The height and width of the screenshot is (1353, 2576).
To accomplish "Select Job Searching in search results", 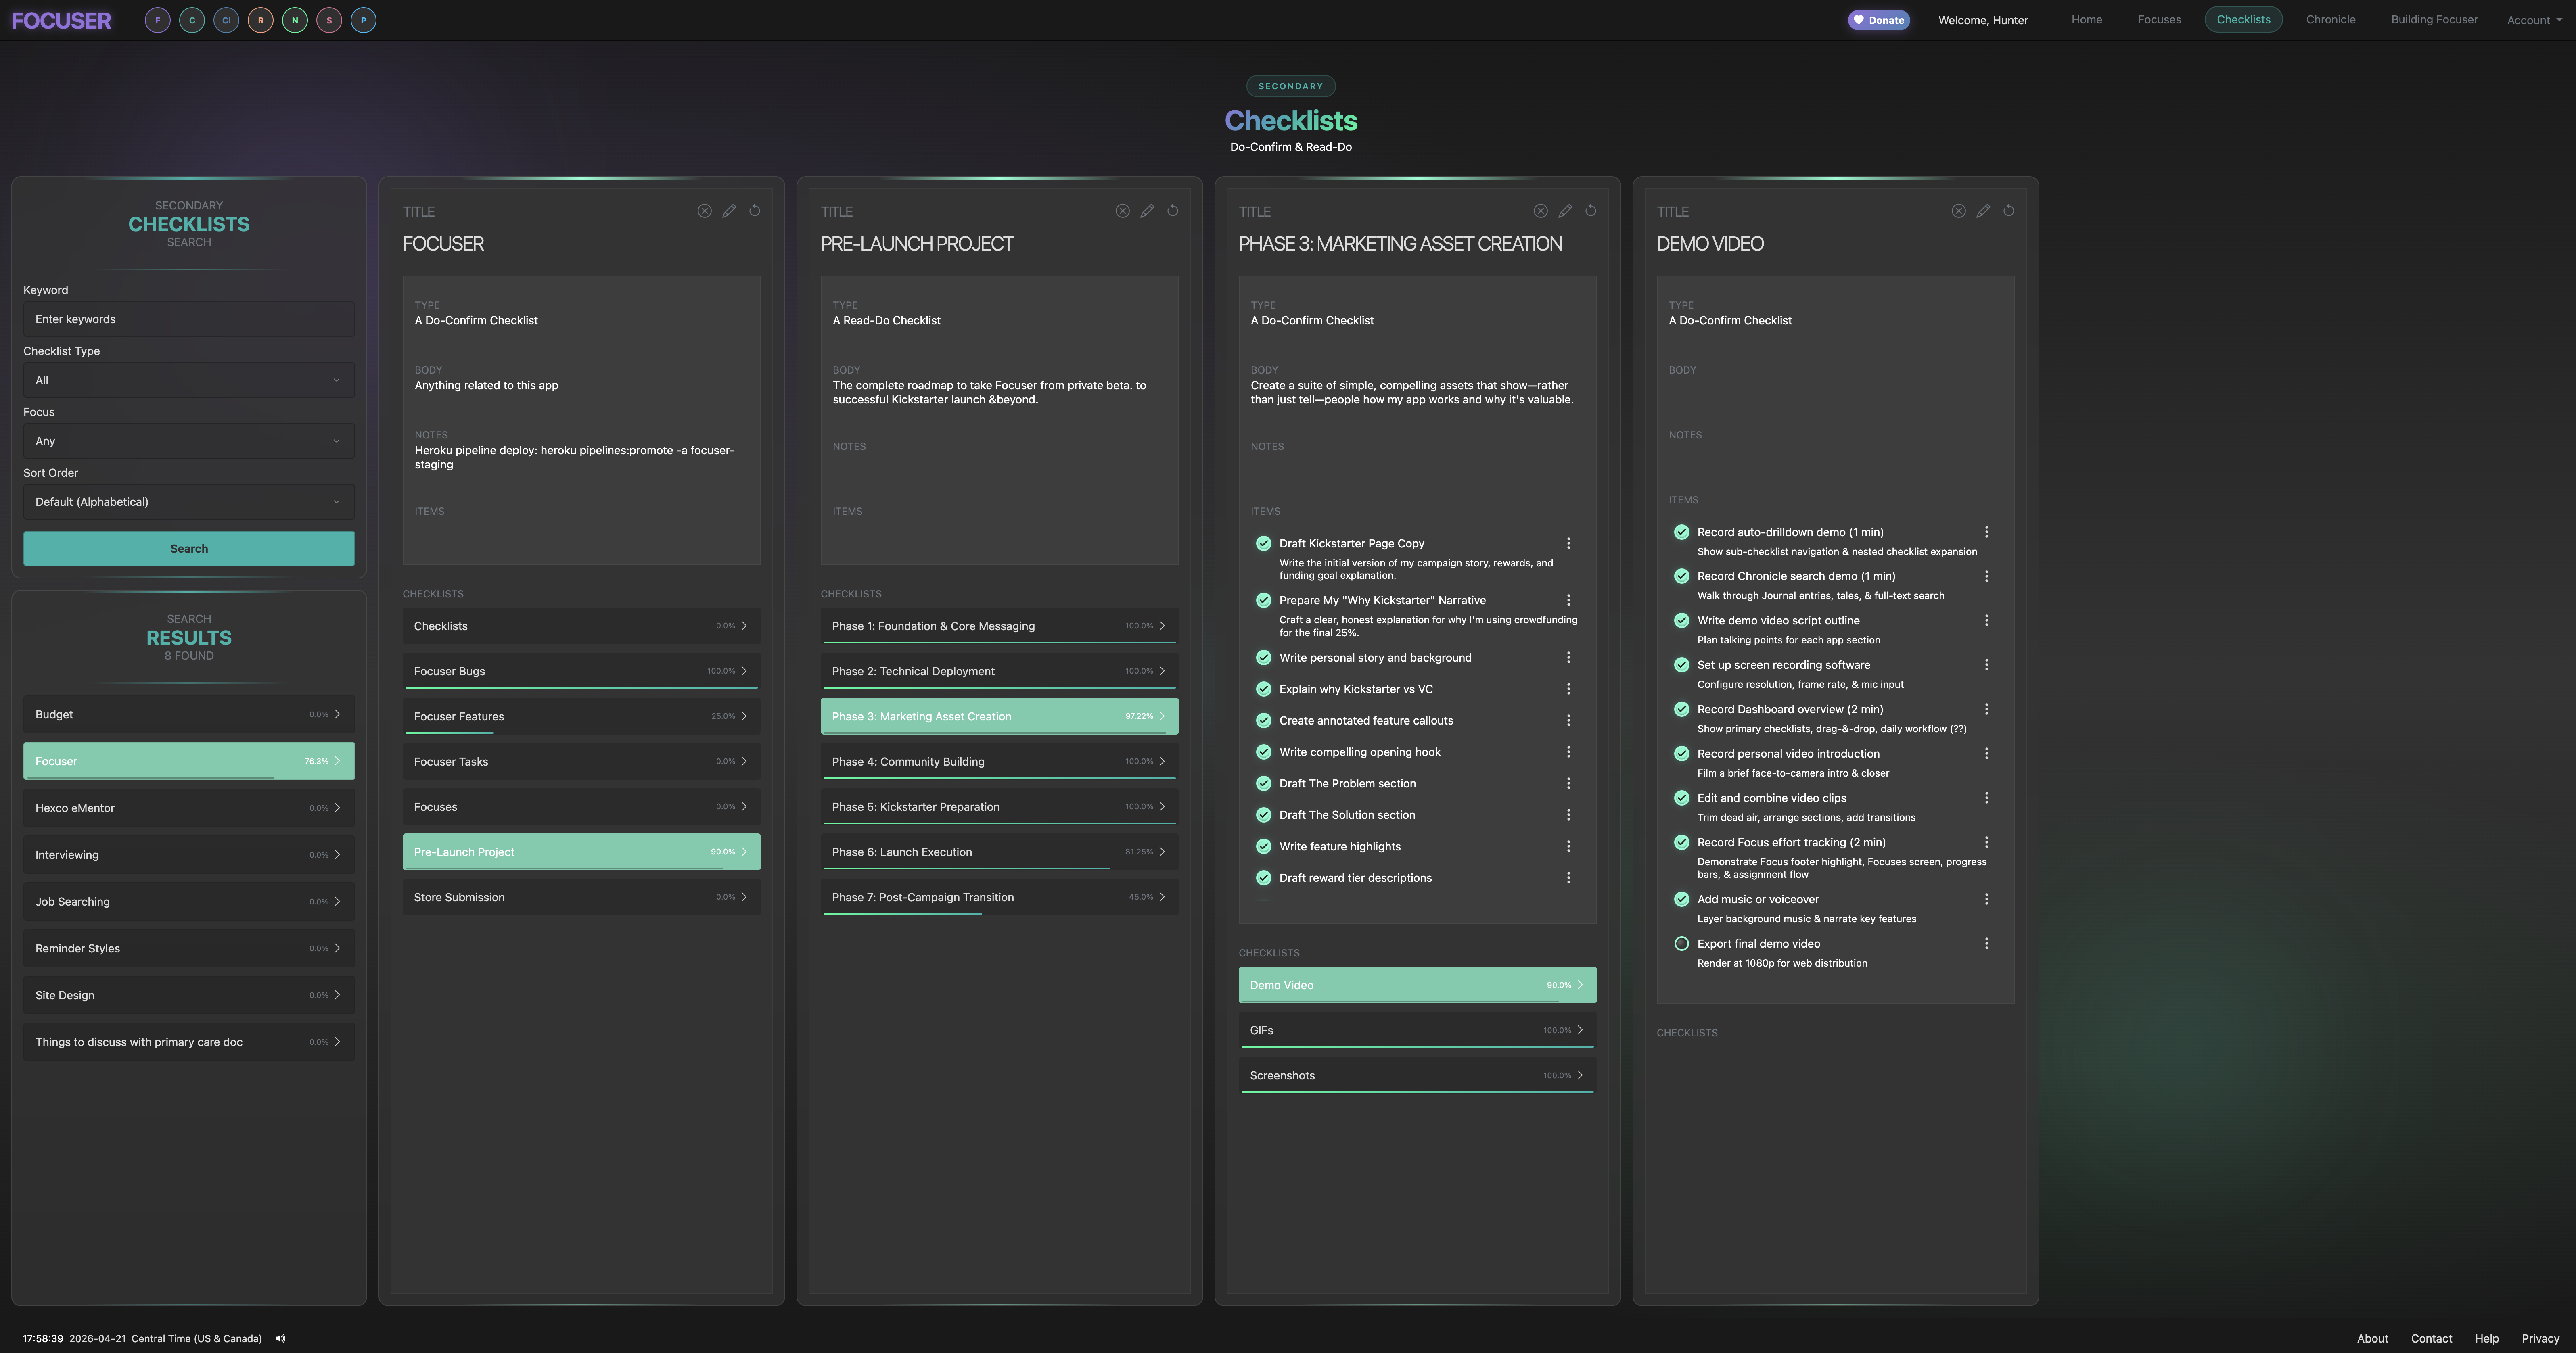I will (189, 902).
